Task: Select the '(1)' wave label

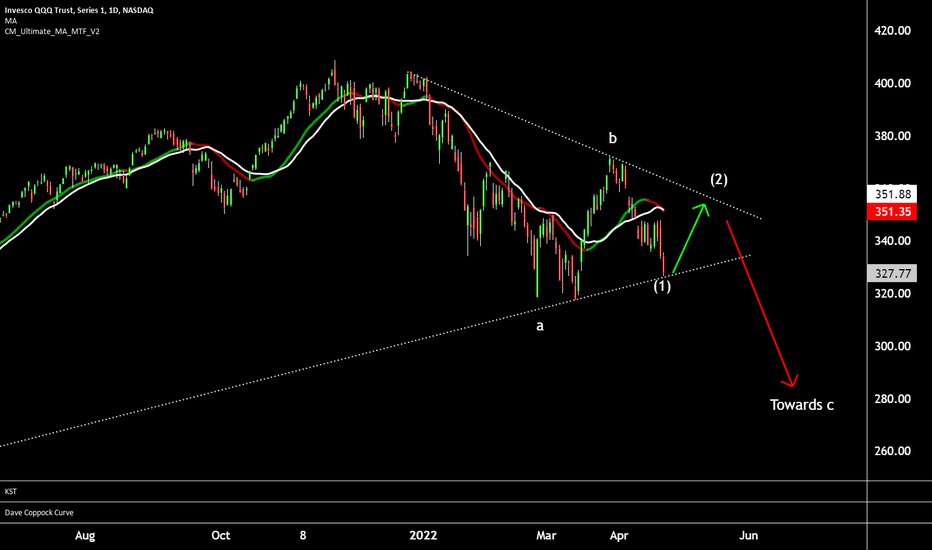Action: [662, 286]
